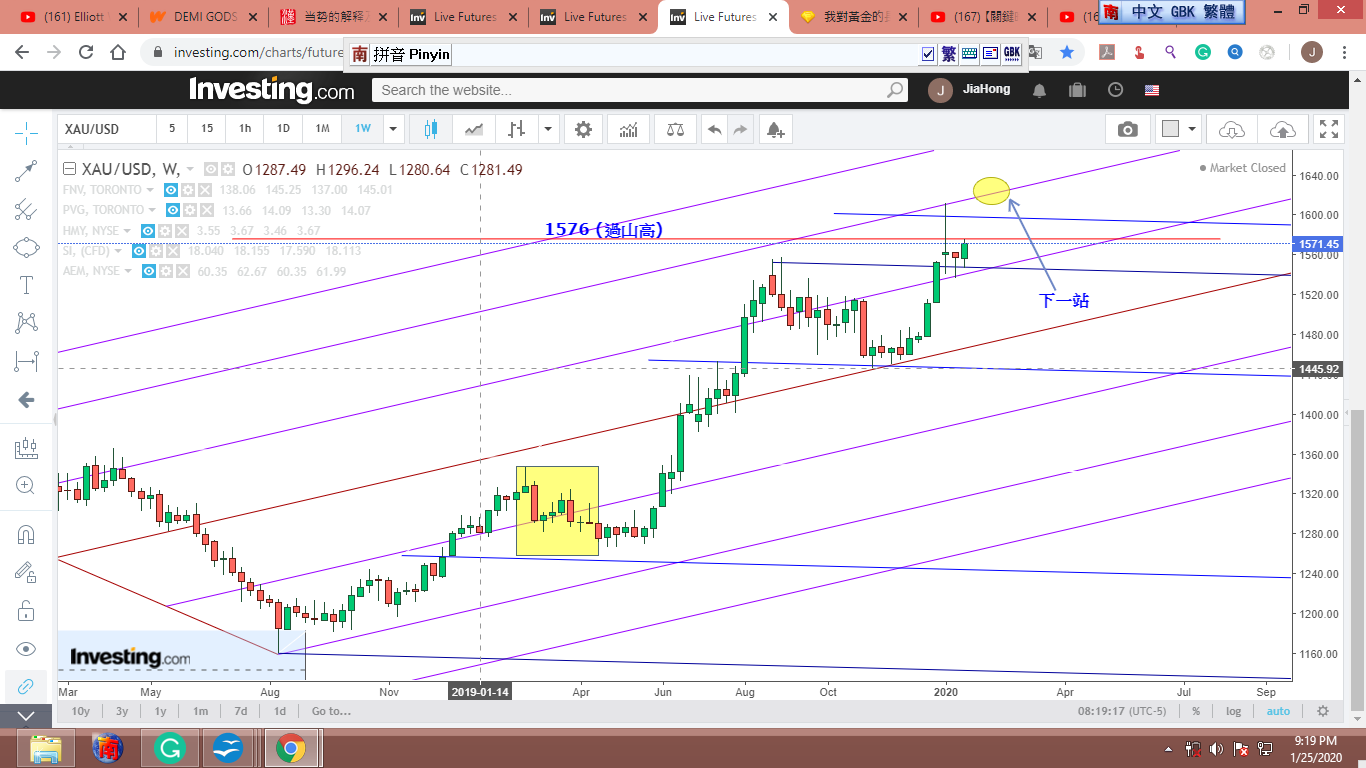Open the bar style dropdown arrow
Viewport: 1366px width, 768px height.
pos(548,129)
